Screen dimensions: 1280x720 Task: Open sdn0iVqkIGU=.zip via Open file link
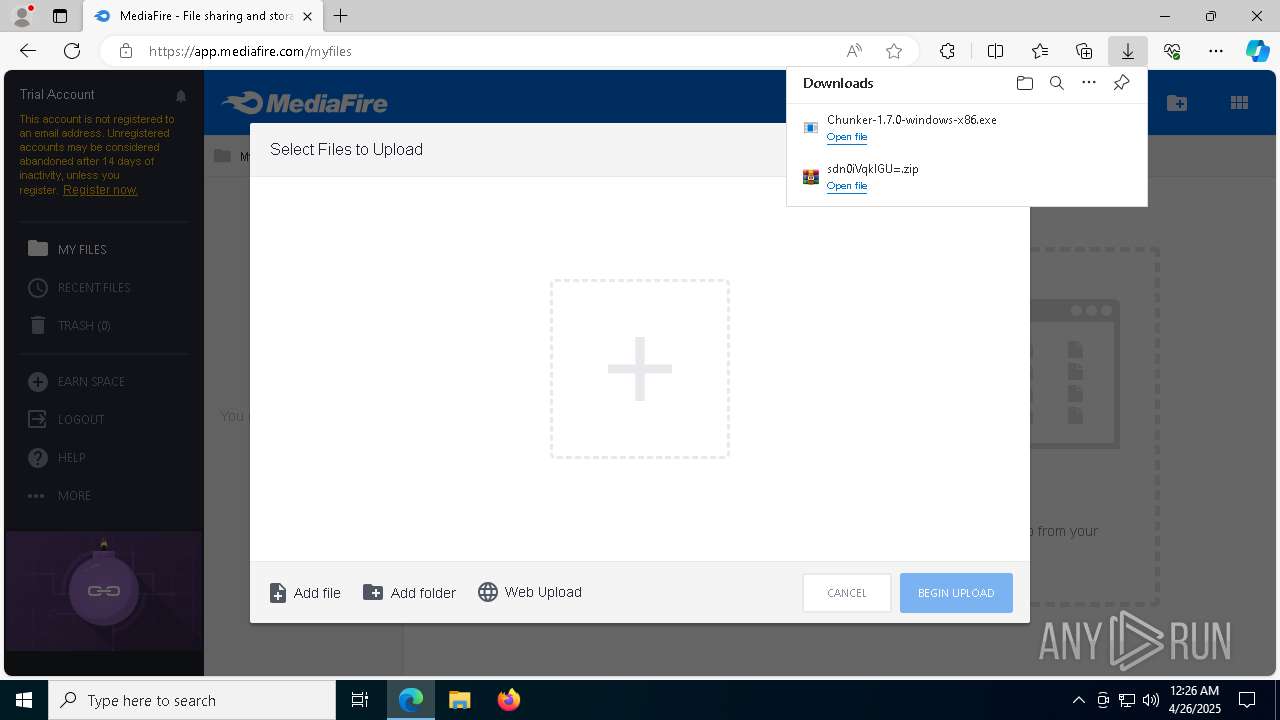pos(847,186)
